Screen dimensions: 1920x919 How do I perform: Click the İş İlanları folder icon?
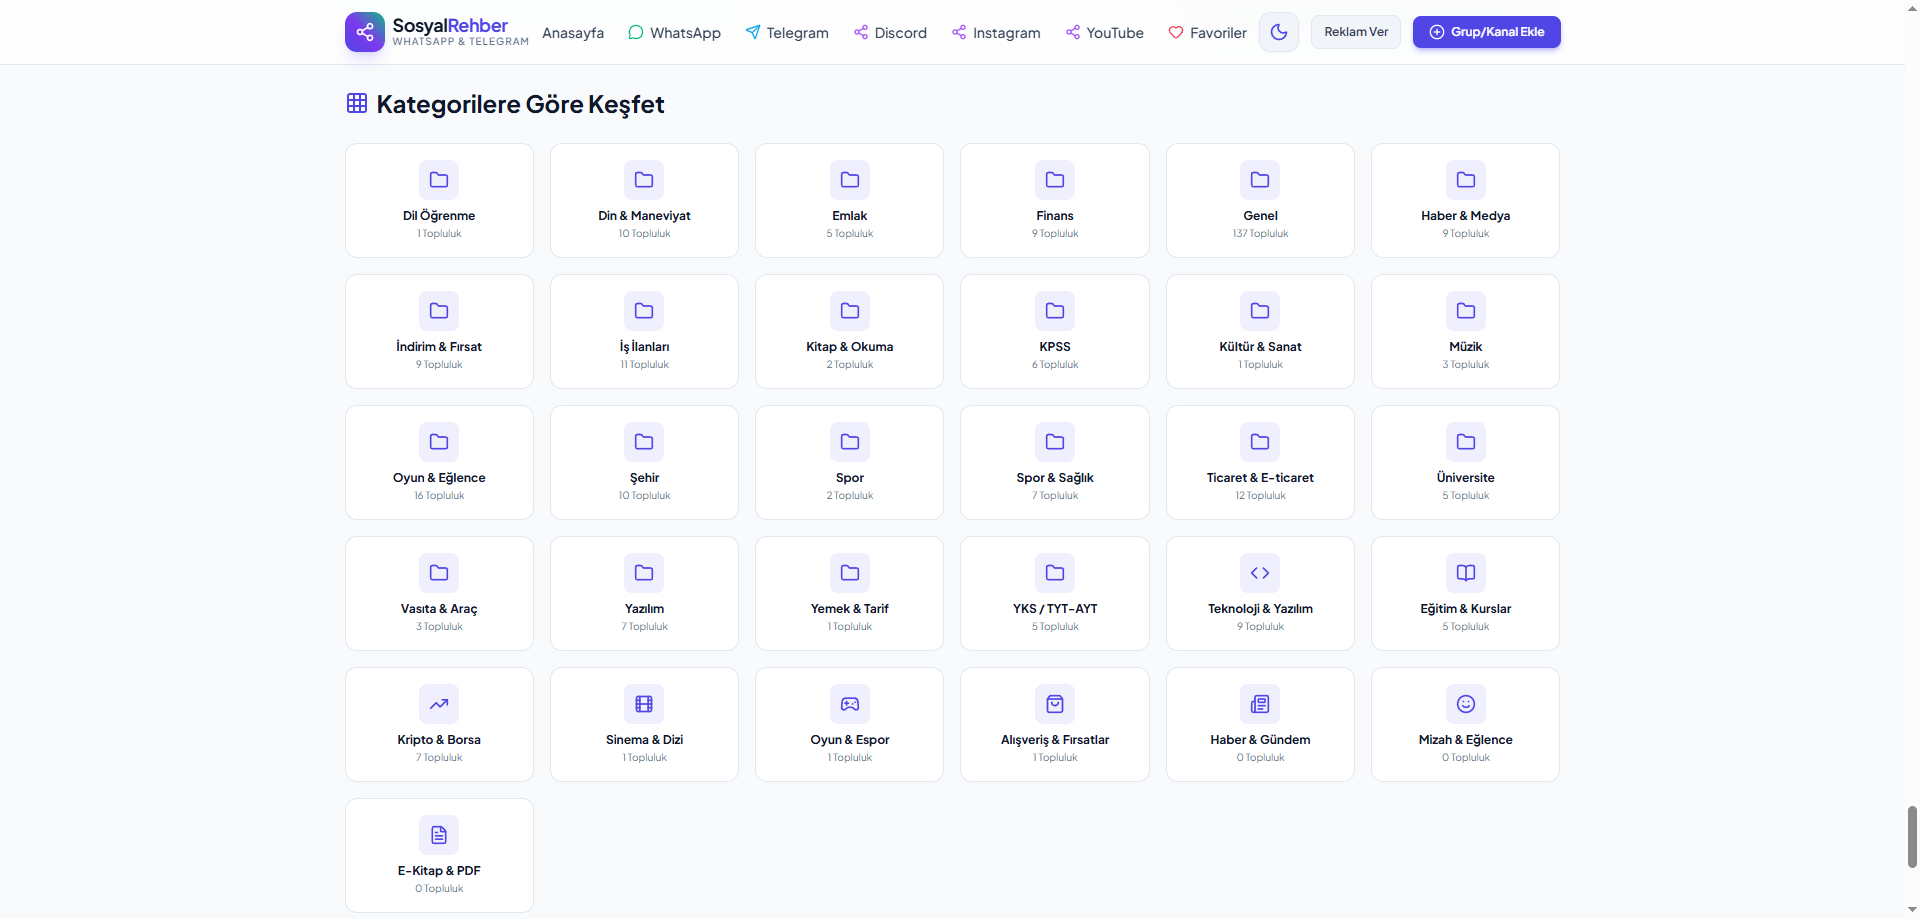coord(644,311)
